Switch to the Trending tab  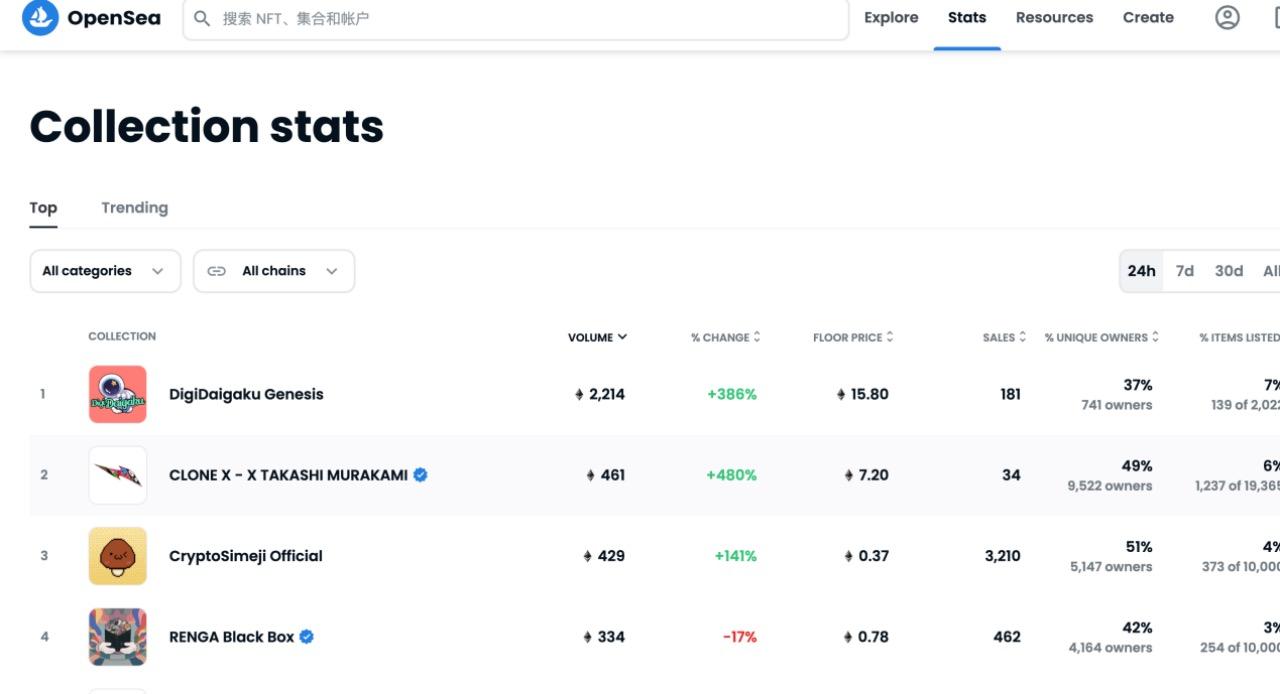(134, 208)
